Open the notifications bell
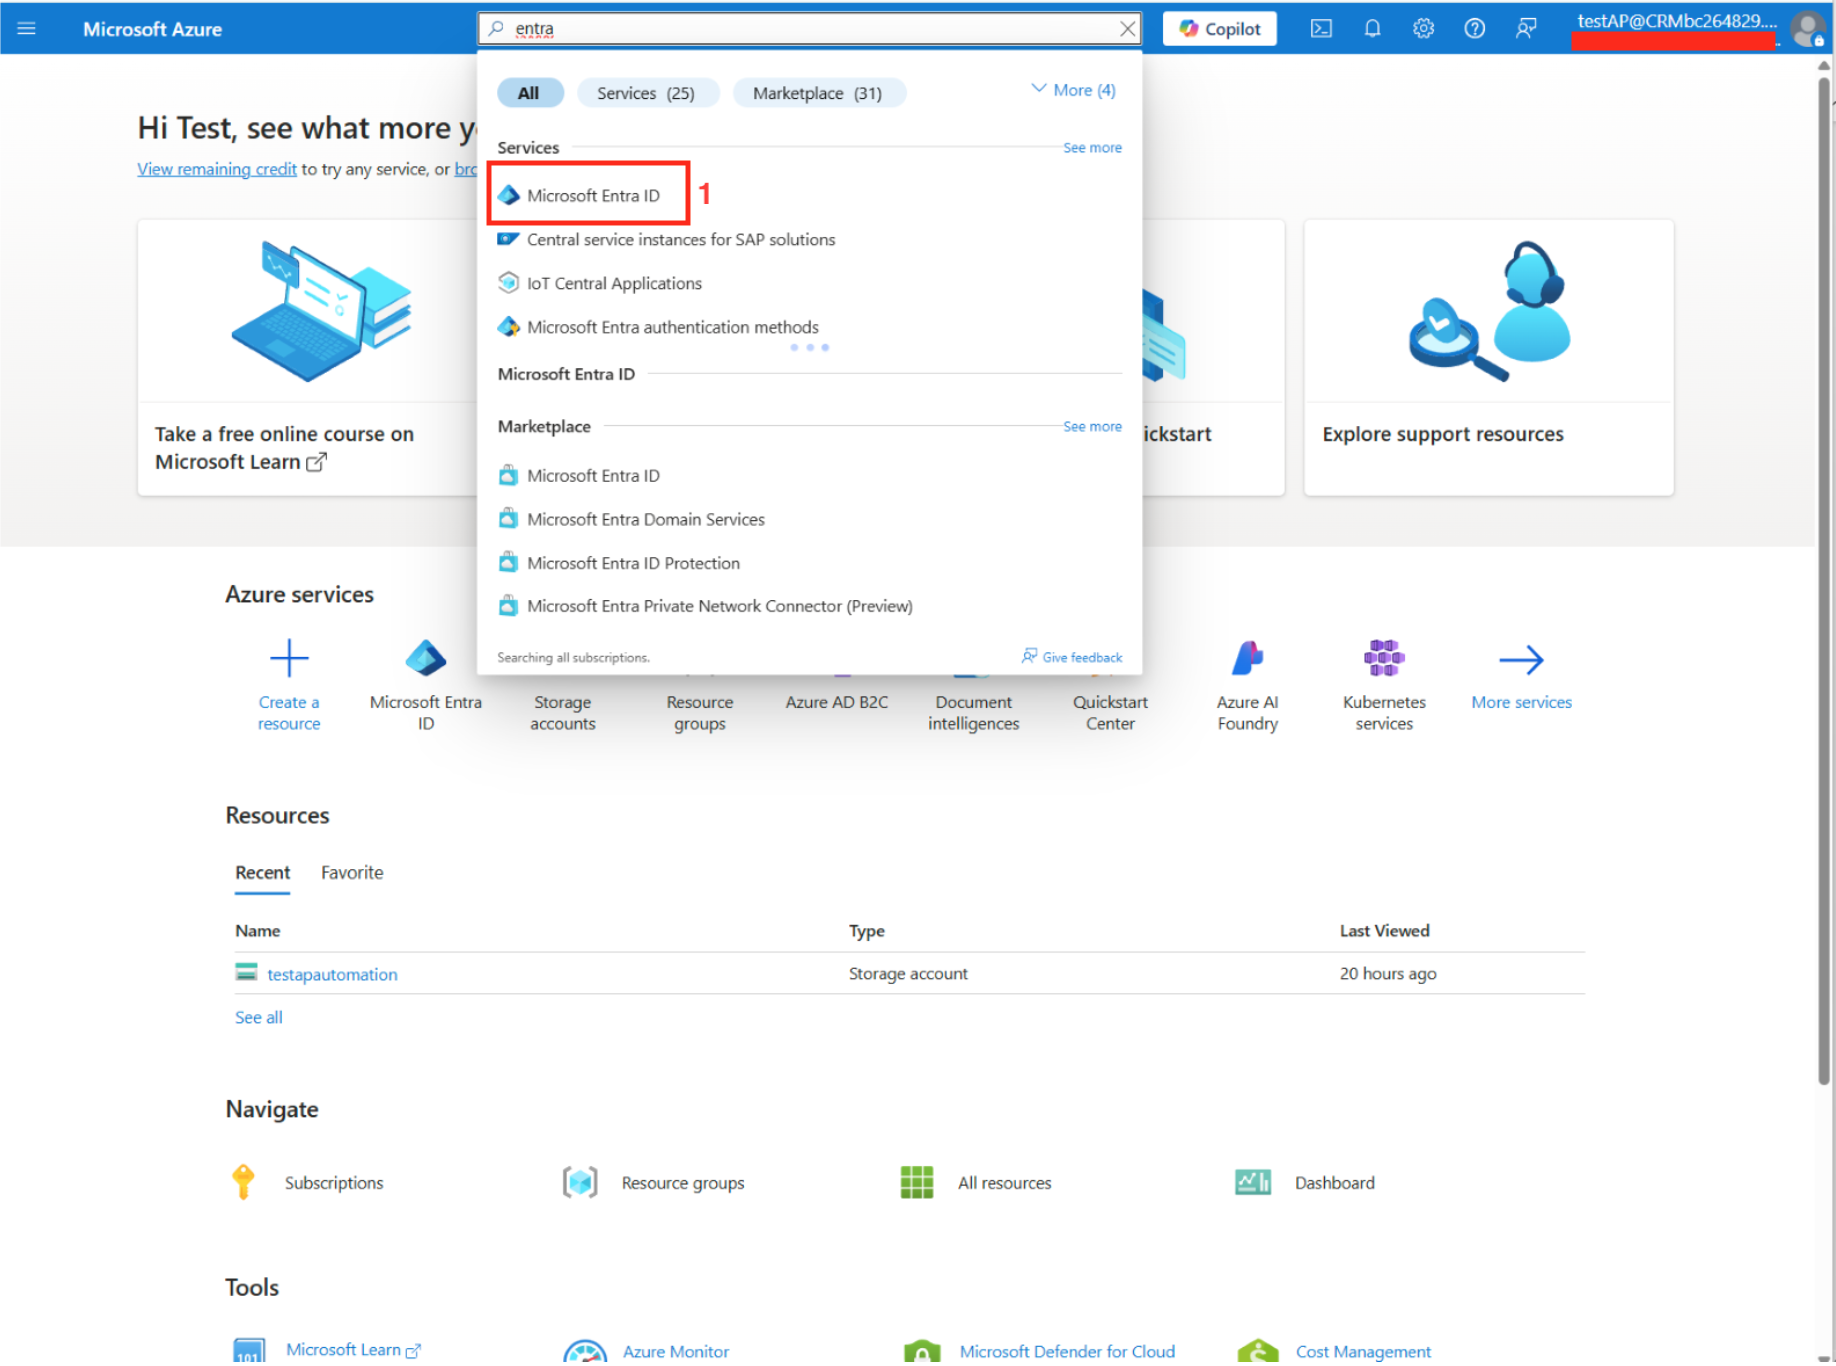The height and width of the screenshot is (1366, 1836). (1372, 29)
